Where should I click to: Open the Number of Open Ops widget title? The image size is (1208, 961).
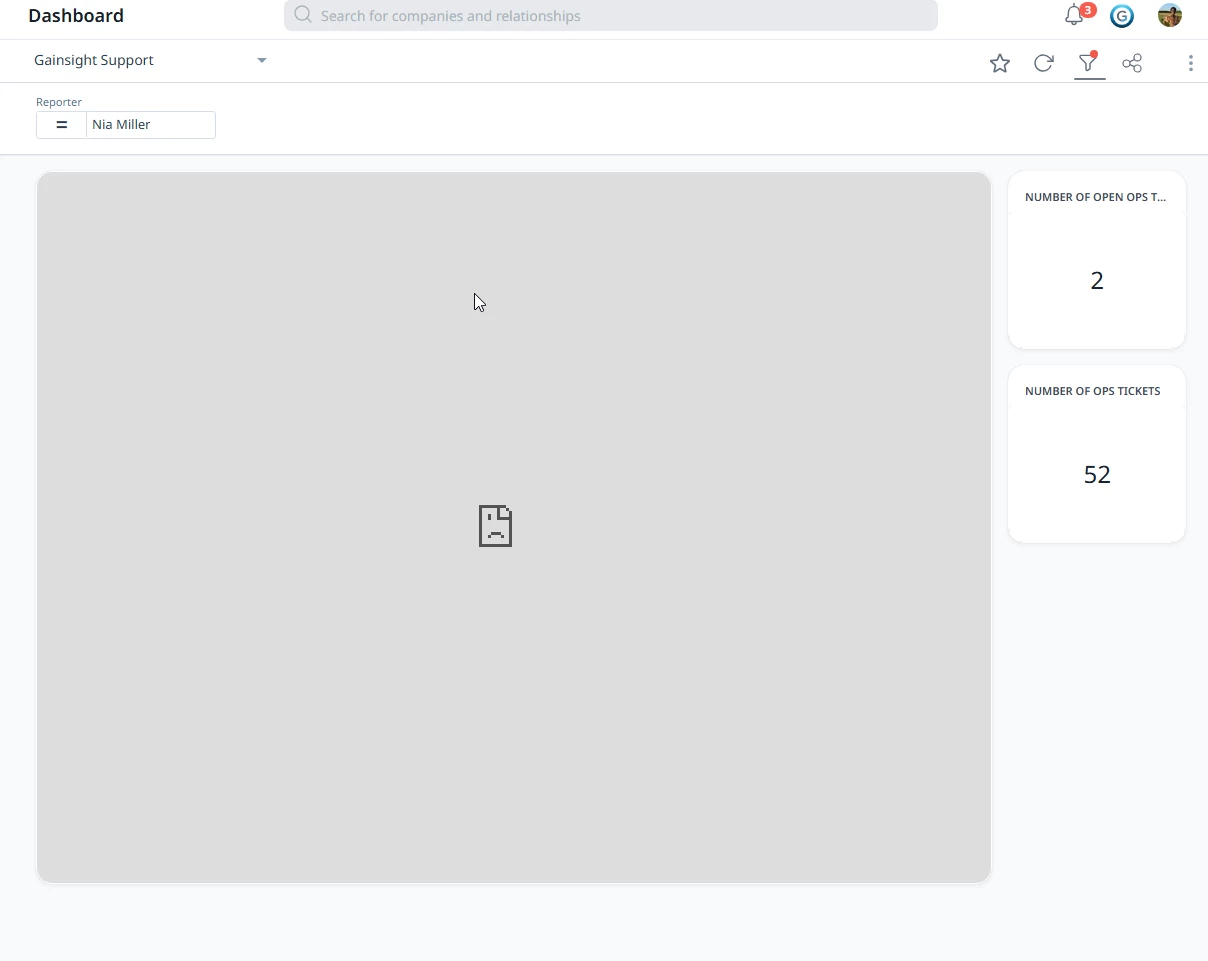click(1096, 197)
